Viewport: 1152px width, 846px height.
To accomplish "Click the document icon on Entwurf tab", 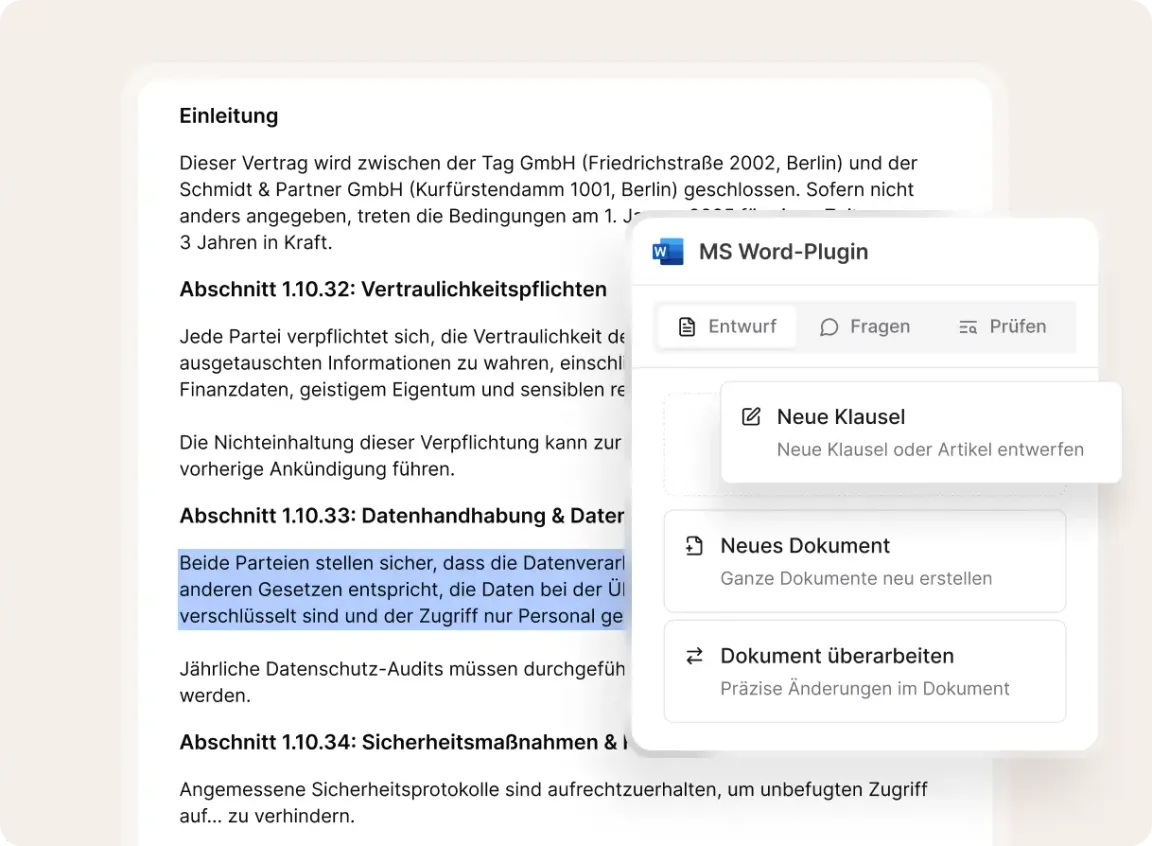I will tap(687, 327).
